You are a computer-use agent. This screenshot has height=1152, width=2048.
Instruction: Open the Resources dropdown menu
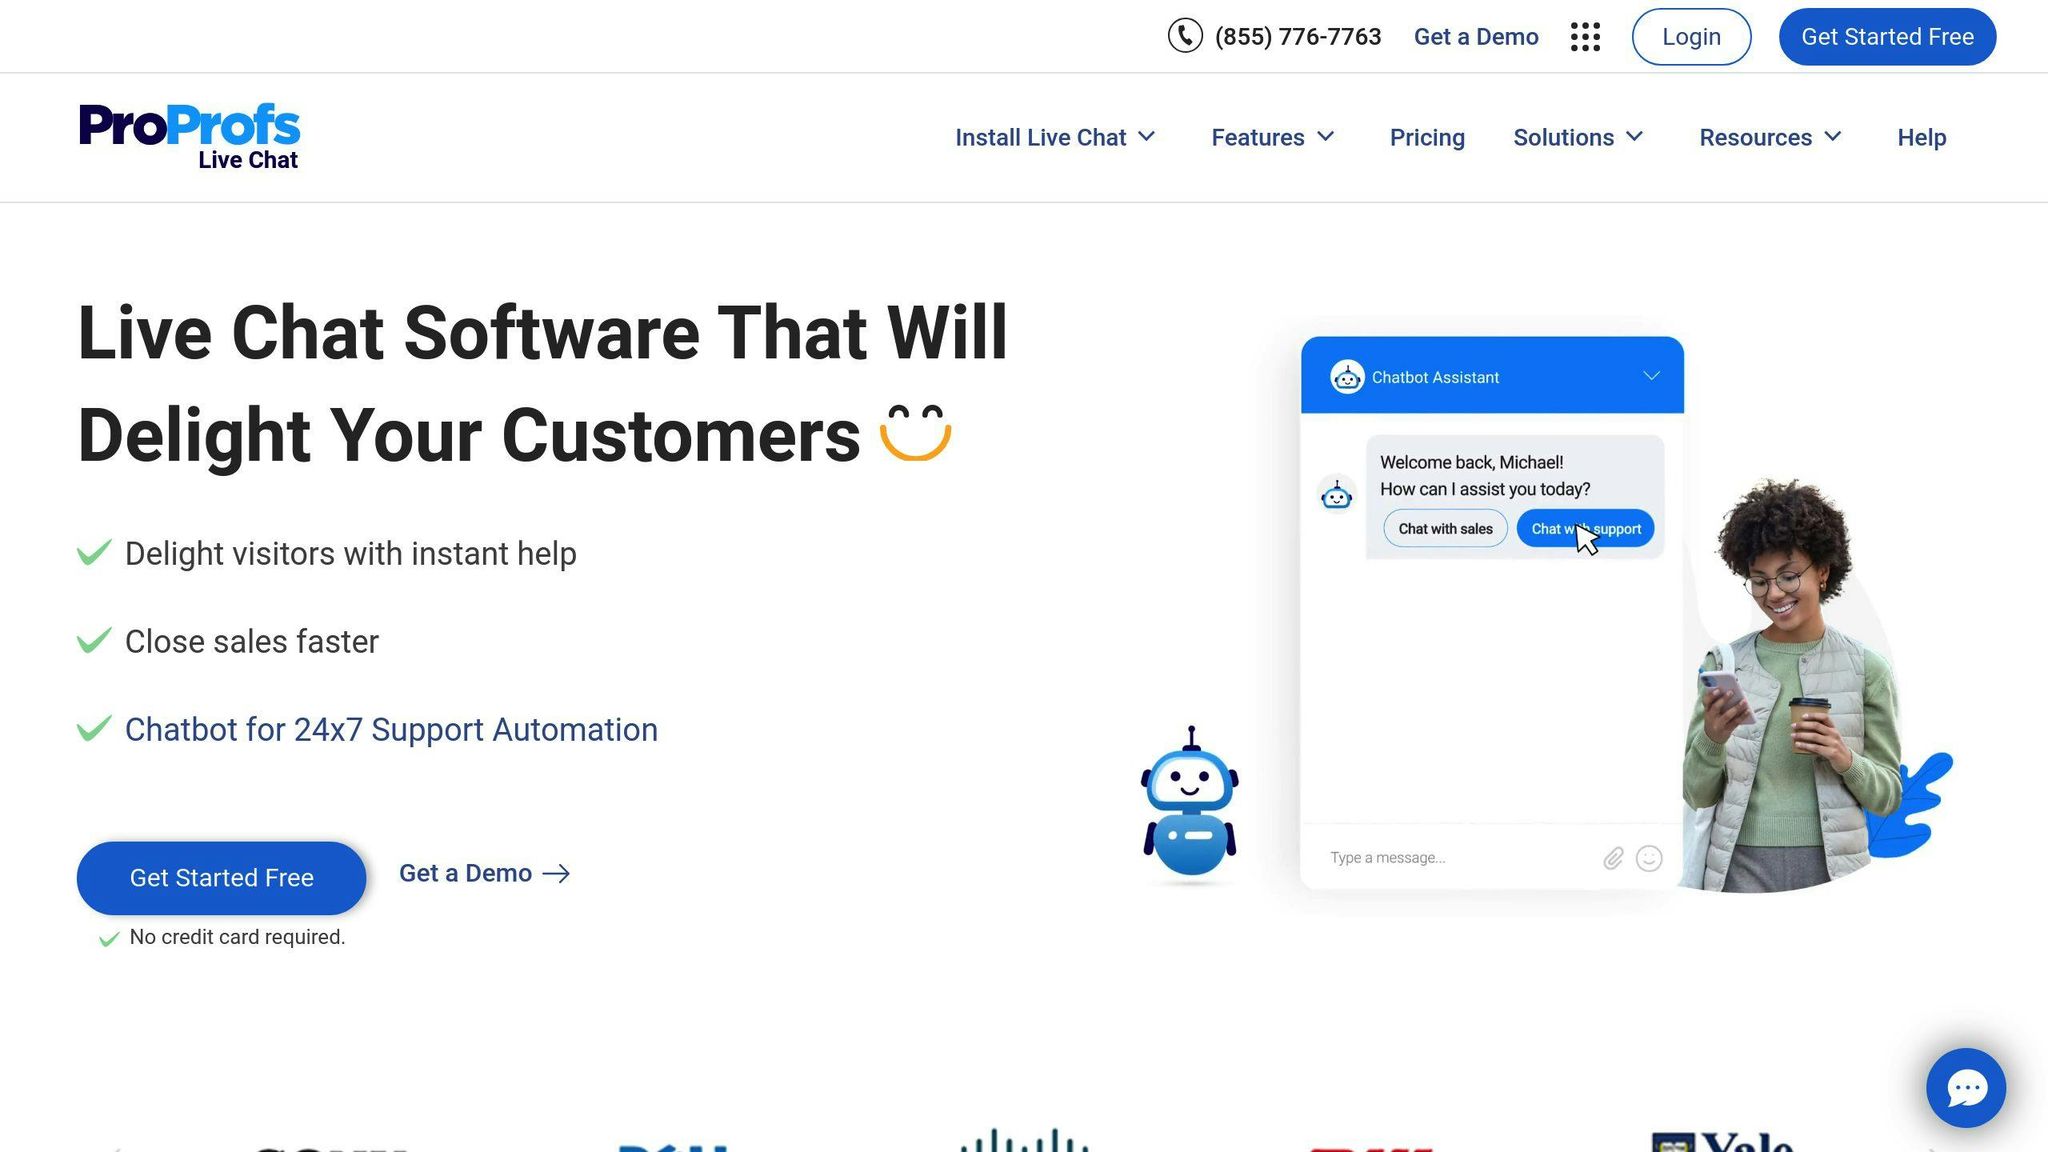pyautogui.click(x=1770, y=137)
